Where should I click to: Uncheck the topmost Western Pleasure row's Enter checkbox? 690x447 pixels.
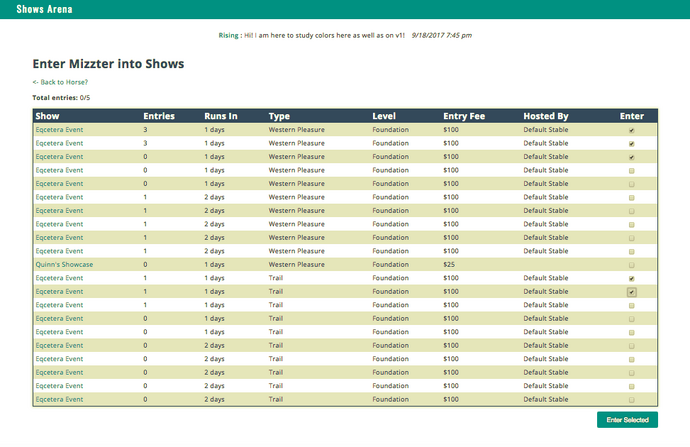coord(631,130)
